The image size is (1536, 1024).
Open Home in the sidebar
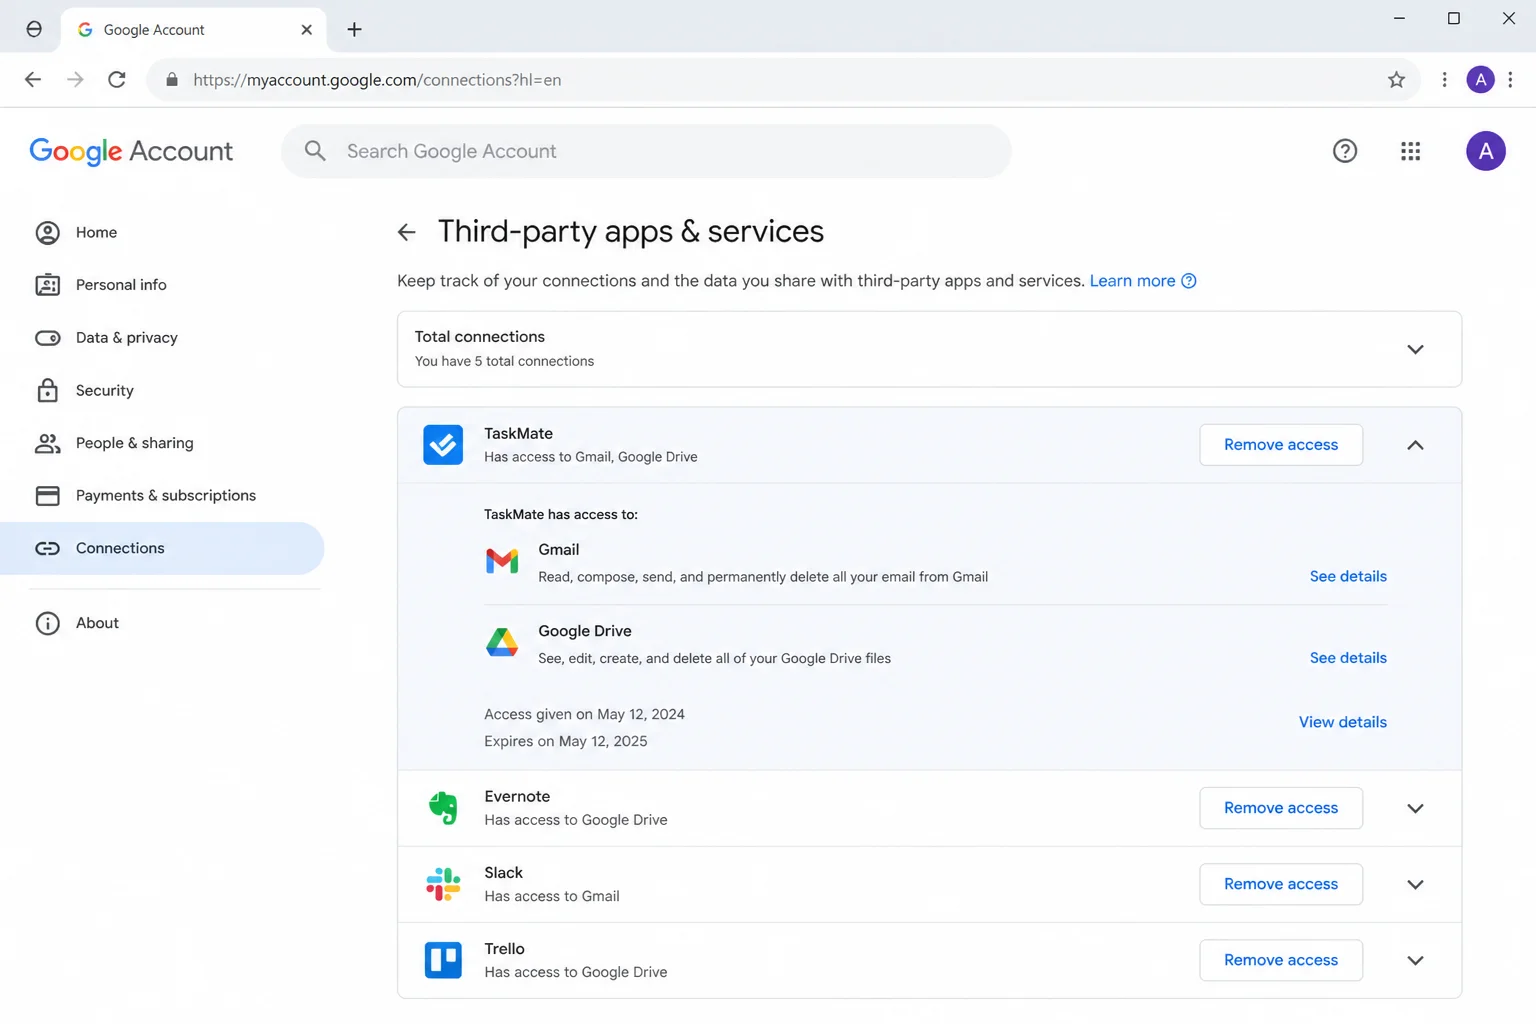click(162, 232)
